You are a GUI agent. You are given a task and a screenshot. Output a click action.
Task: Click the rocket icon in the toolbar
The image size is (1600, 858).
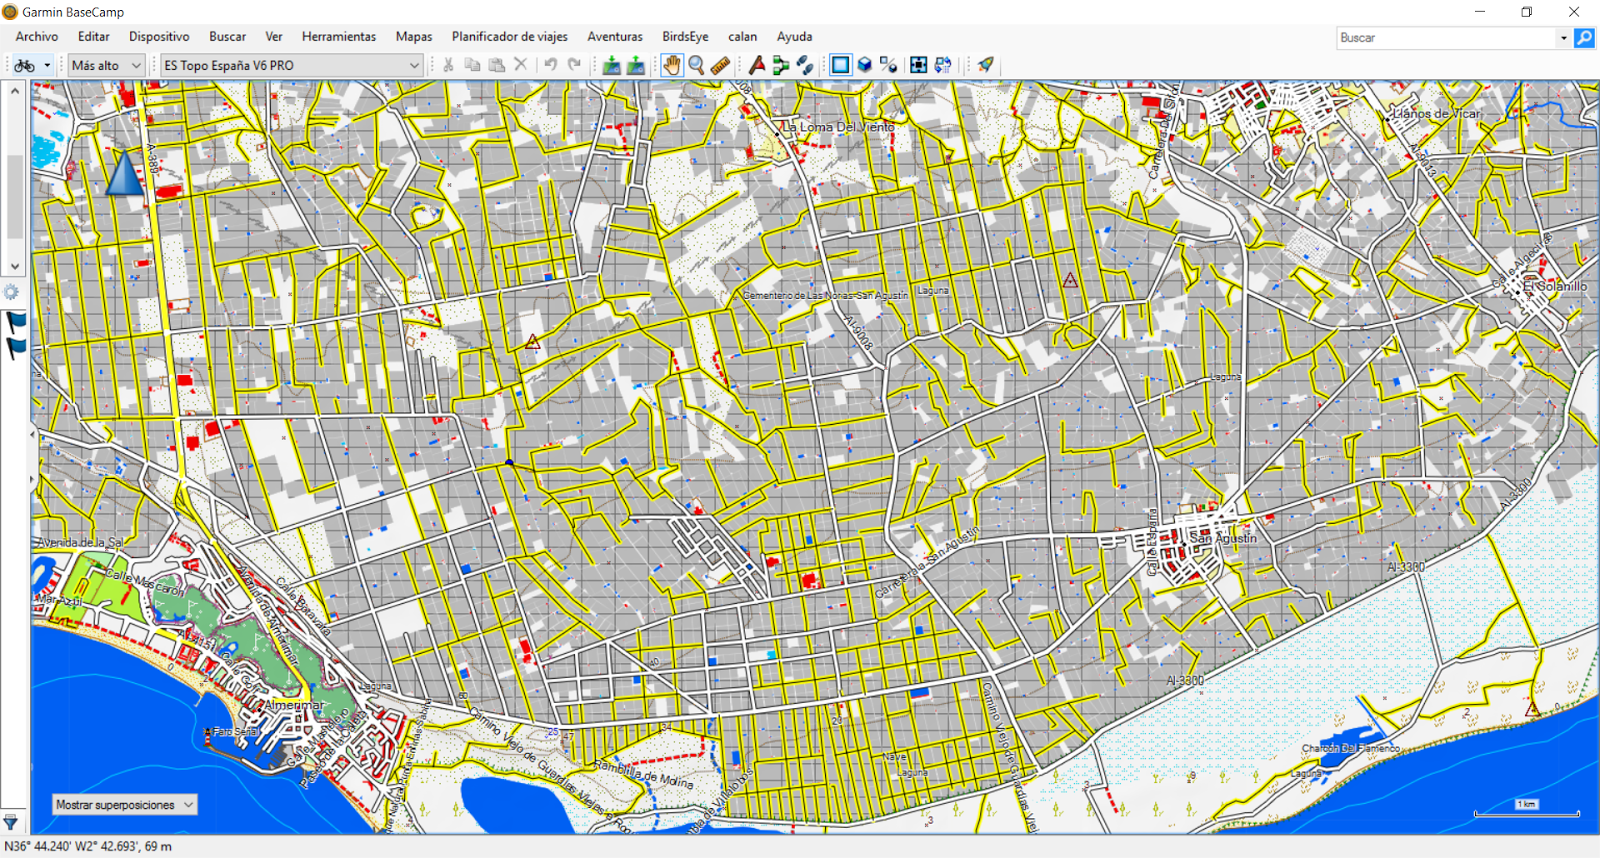(986, 65)
